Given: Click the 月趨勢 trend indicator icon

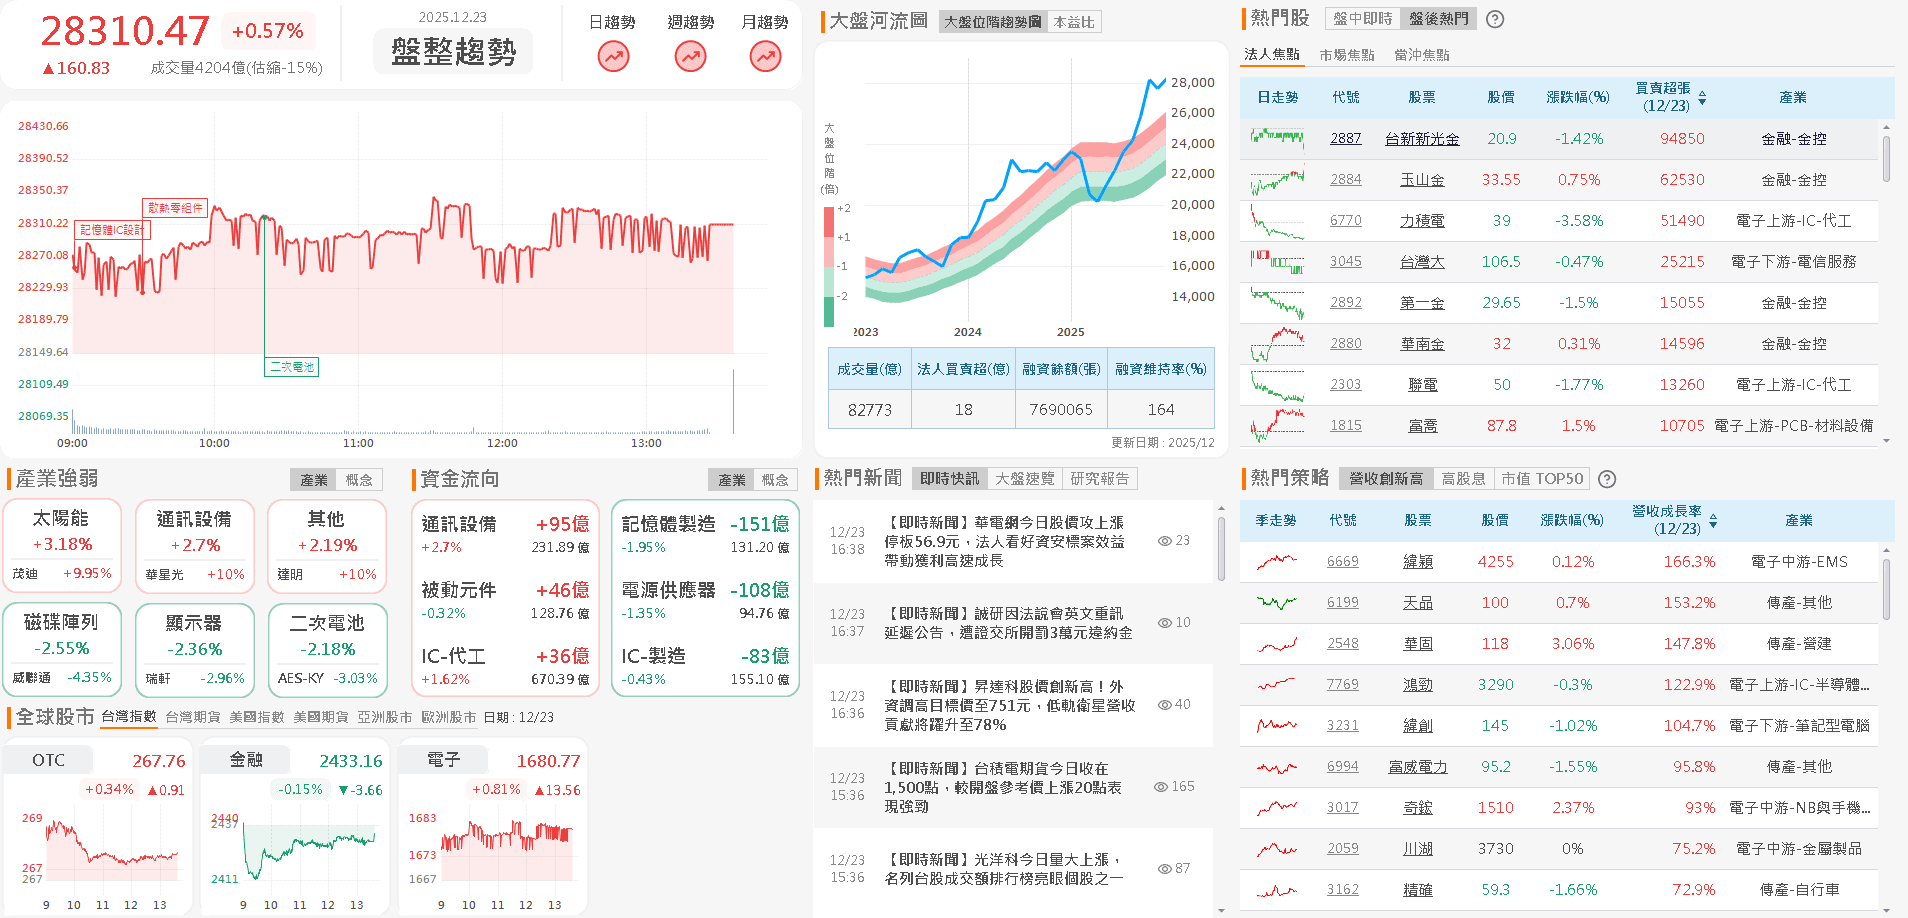Looking at the screenshot, I should coord(765,57).
